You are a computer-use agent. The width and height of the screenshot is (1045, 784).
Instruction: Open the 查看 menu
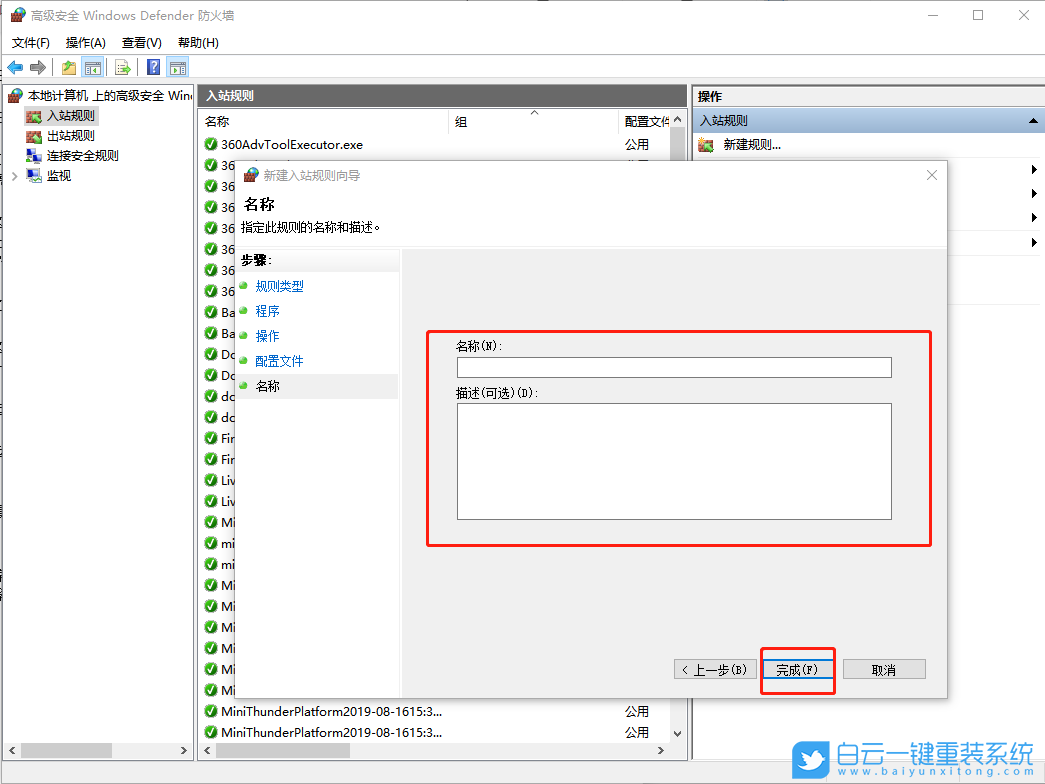click(140, 42)
